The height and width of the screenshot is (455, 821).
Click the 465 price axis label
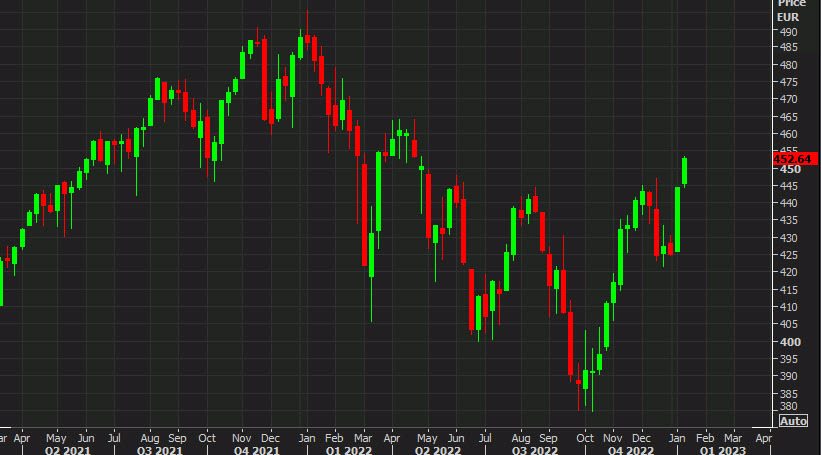[789, 117]
